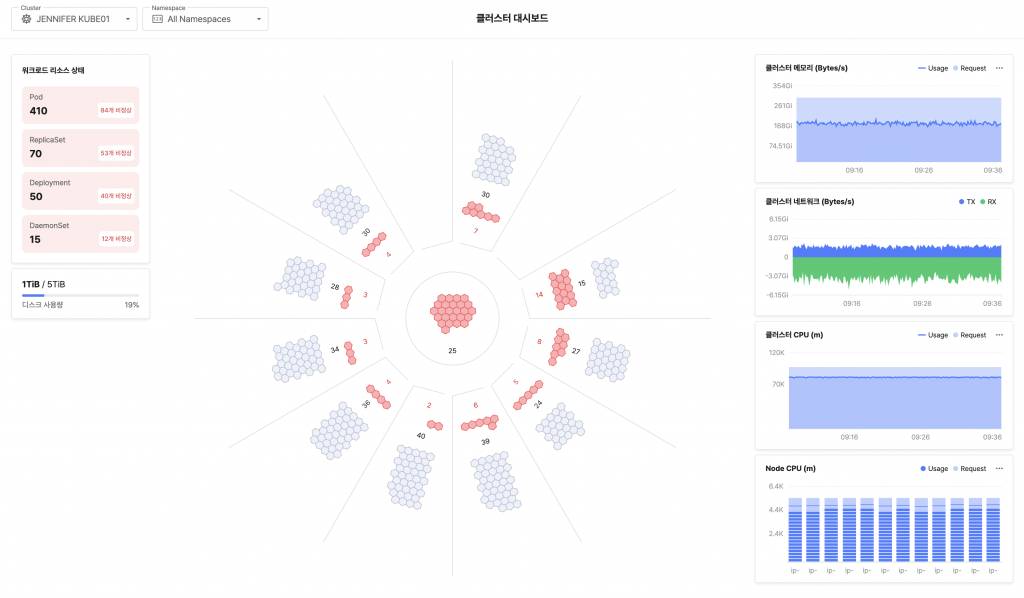Toggle Request legend in 클러스터 CPU chart
The image size is (1024, 598).
point(970,335)
